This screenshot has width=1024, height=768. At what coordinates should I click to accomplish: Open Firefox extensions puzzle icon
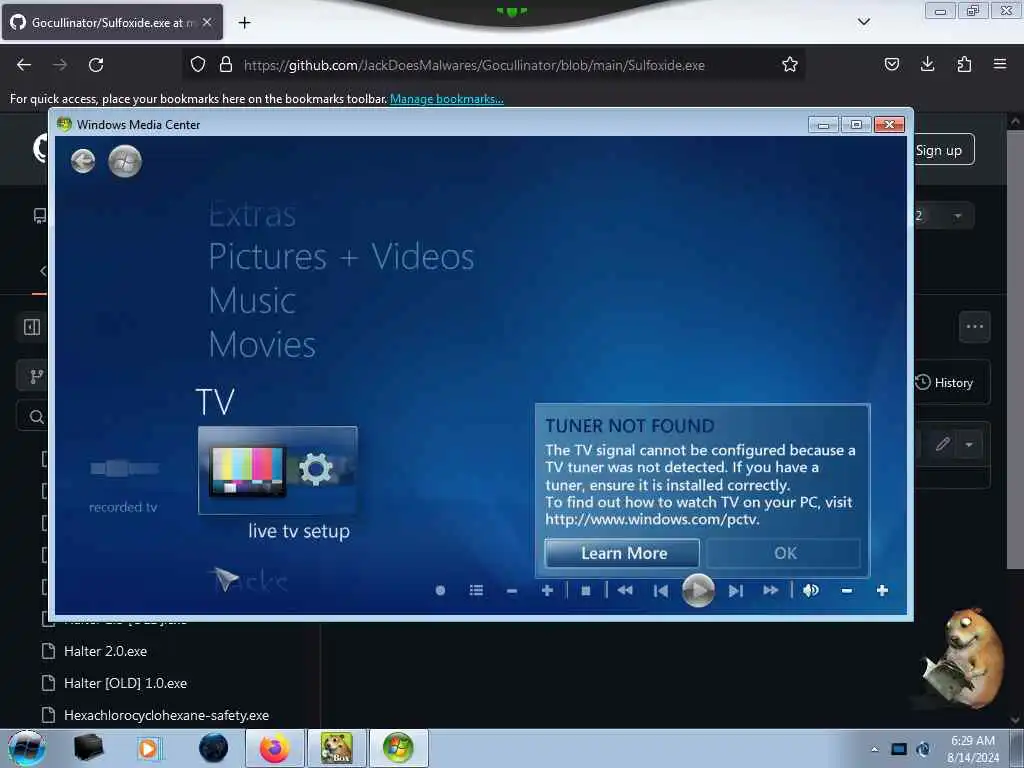(964, 64)
